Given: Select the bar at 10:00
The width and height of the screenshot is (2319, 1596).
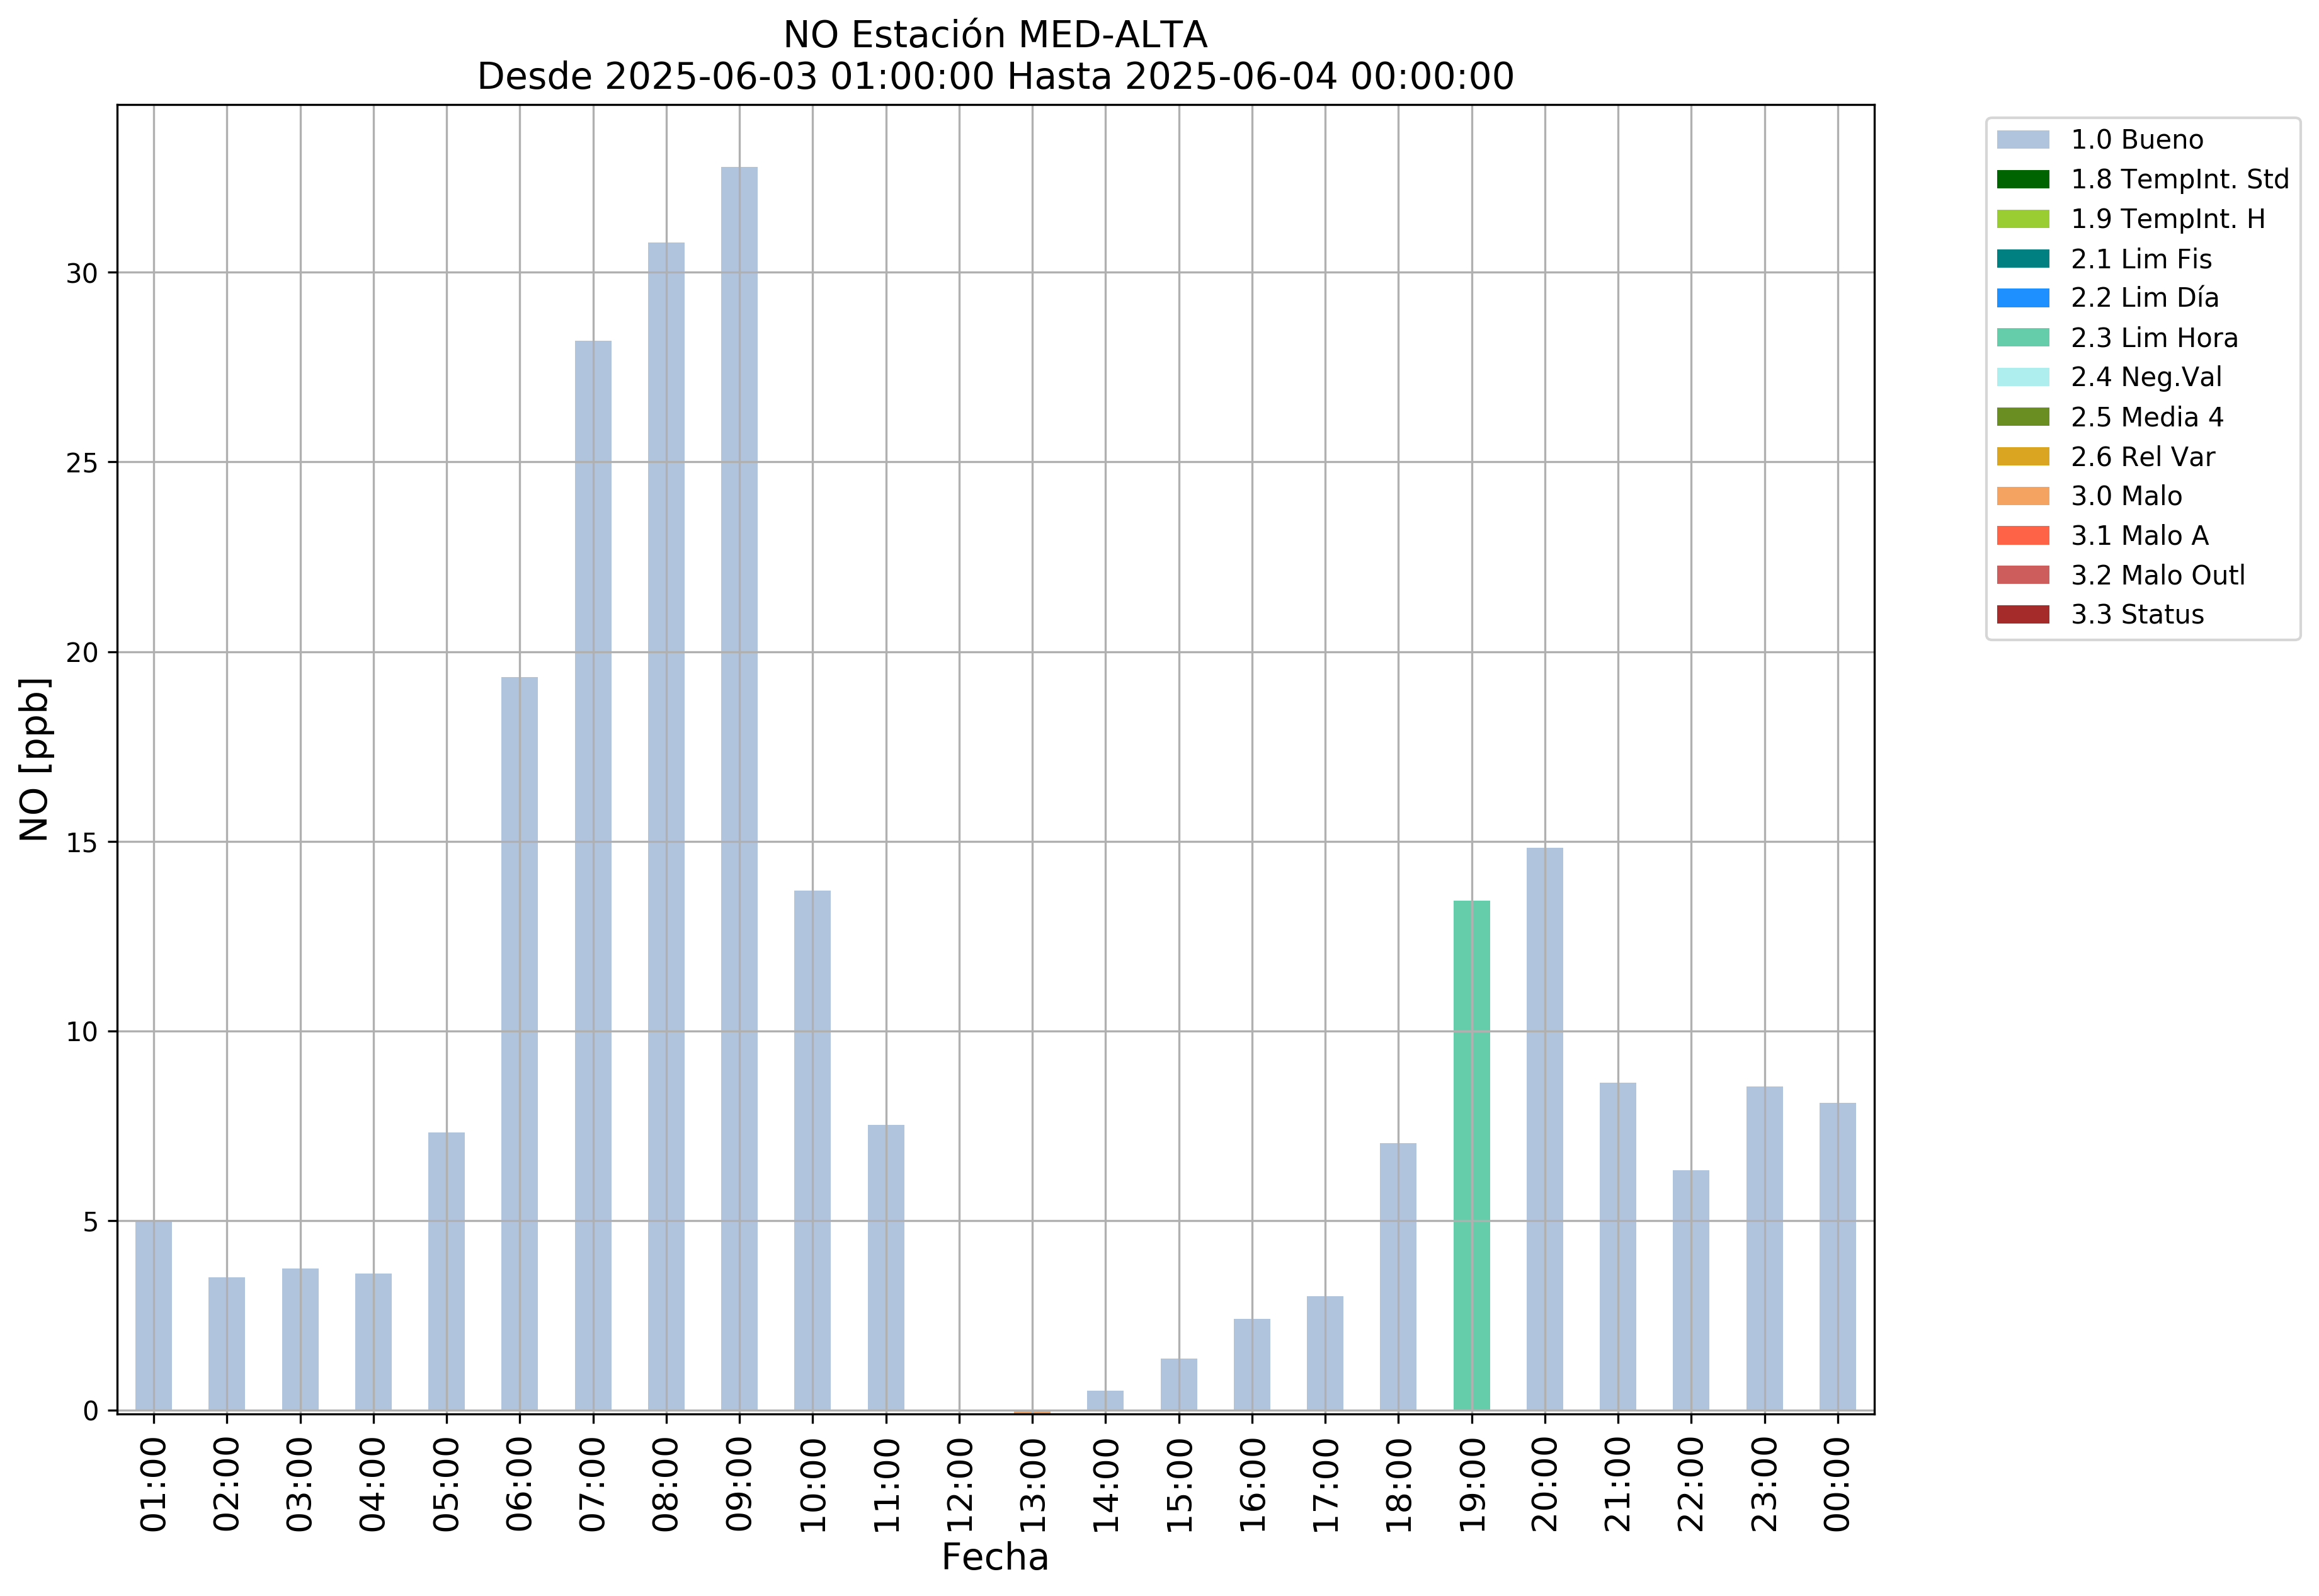Looking at the screenshot, I should tap(812, 1151).
